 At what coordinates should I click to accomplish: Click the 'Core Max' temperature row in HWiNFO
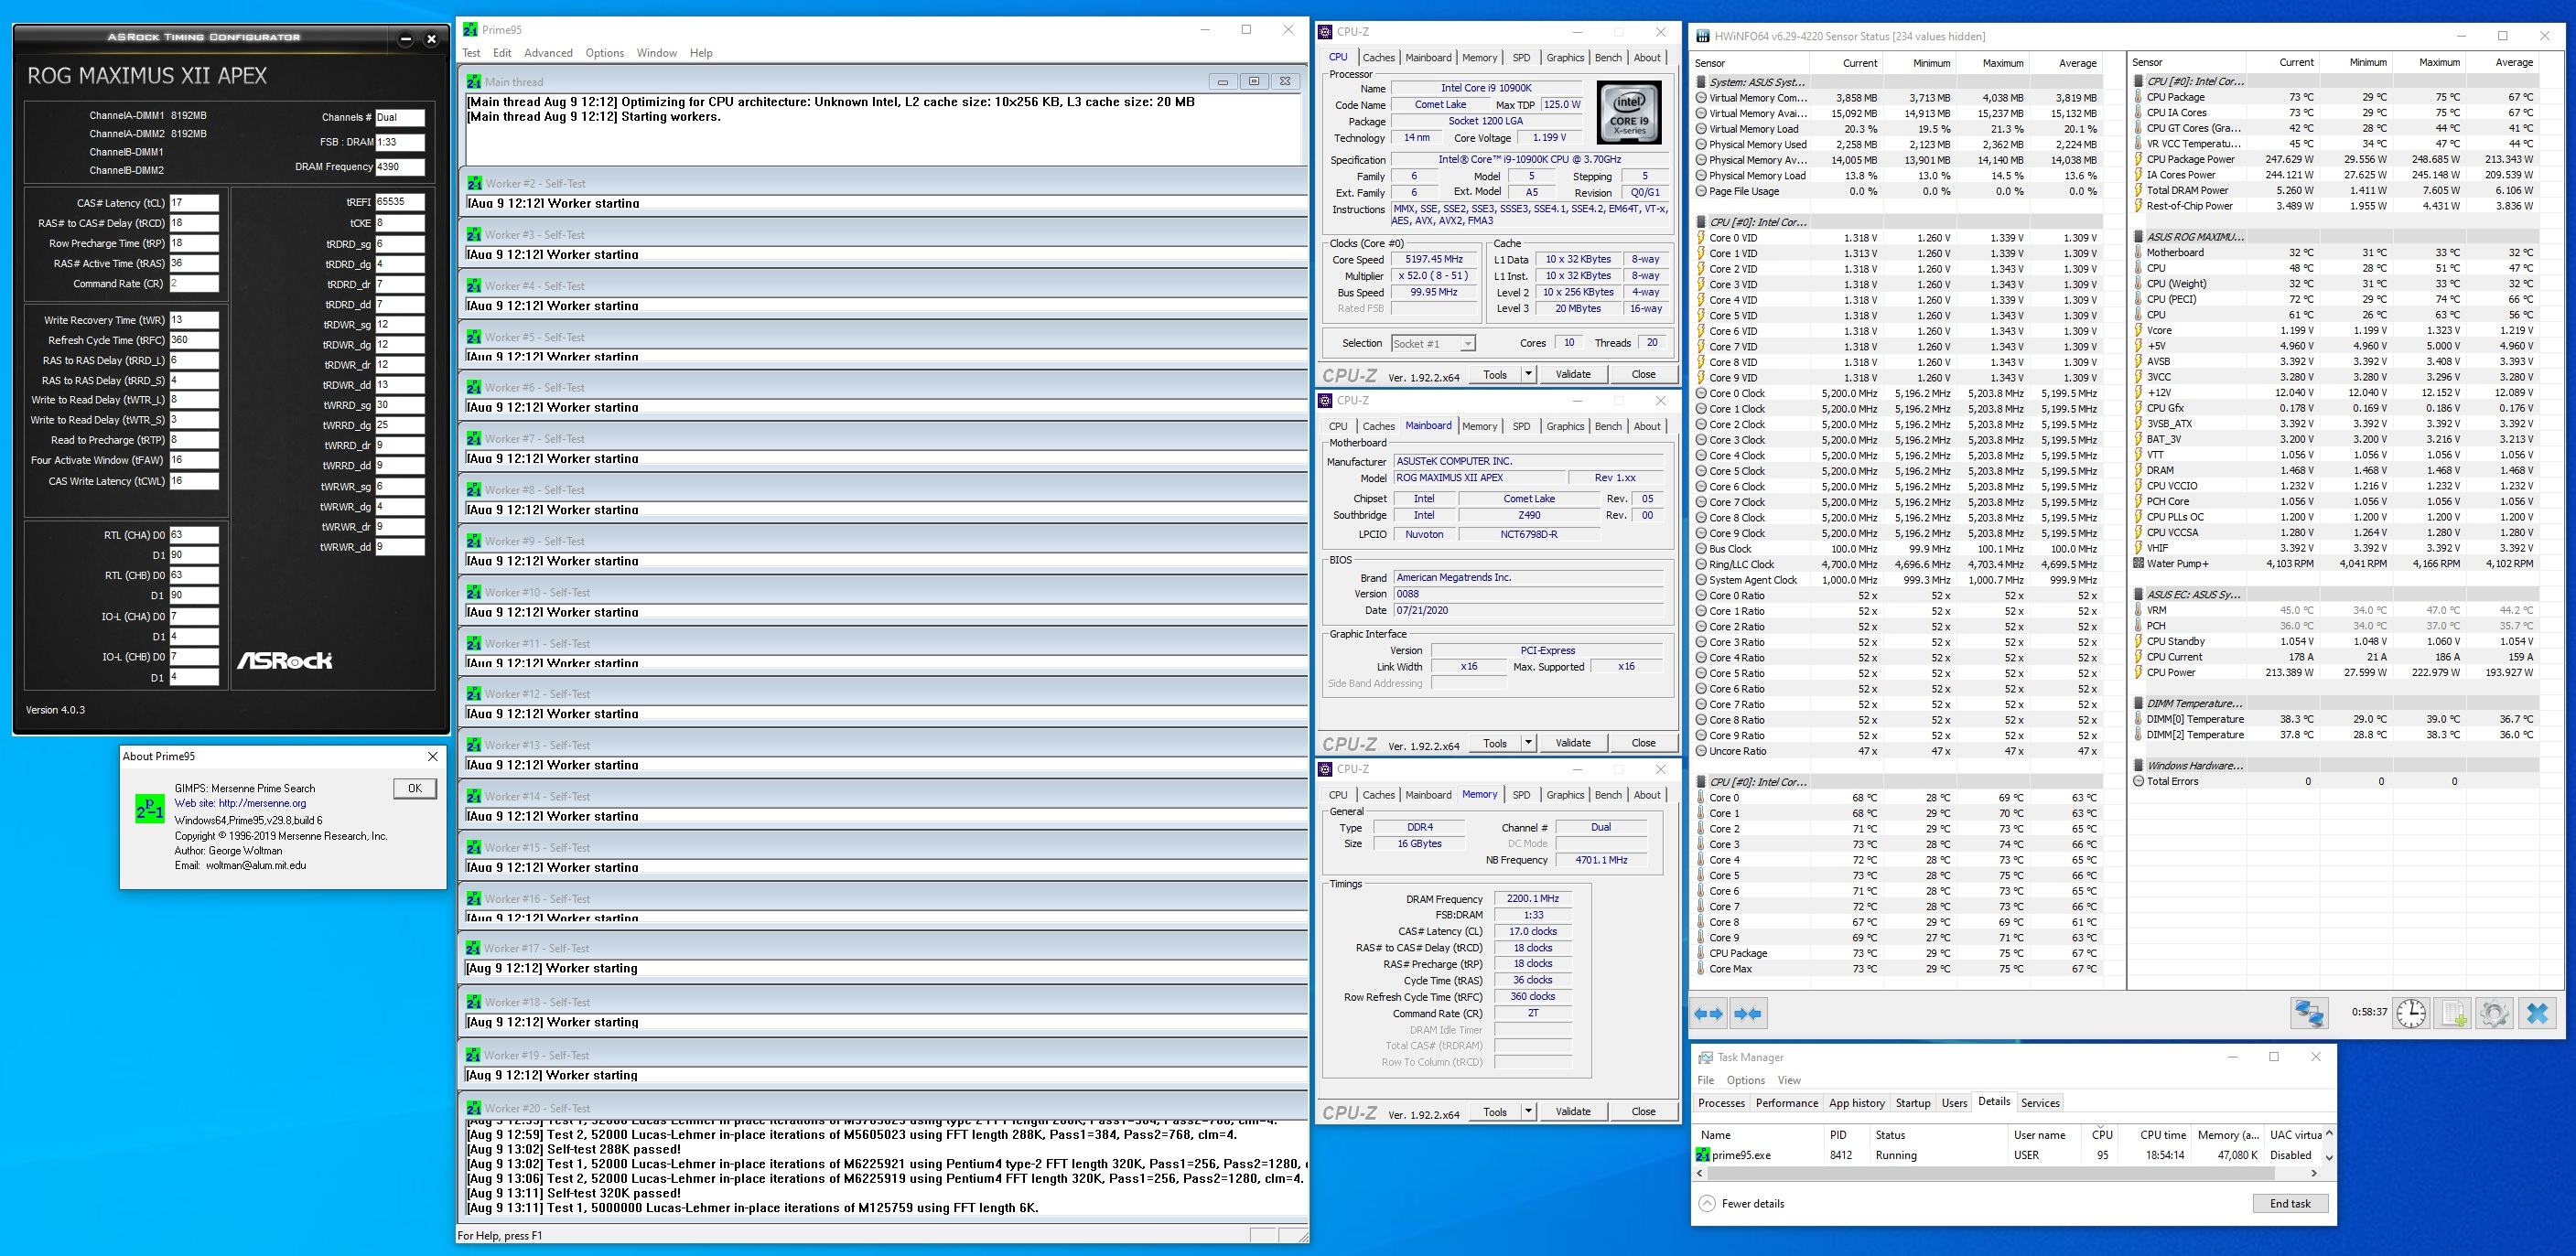1896,969
